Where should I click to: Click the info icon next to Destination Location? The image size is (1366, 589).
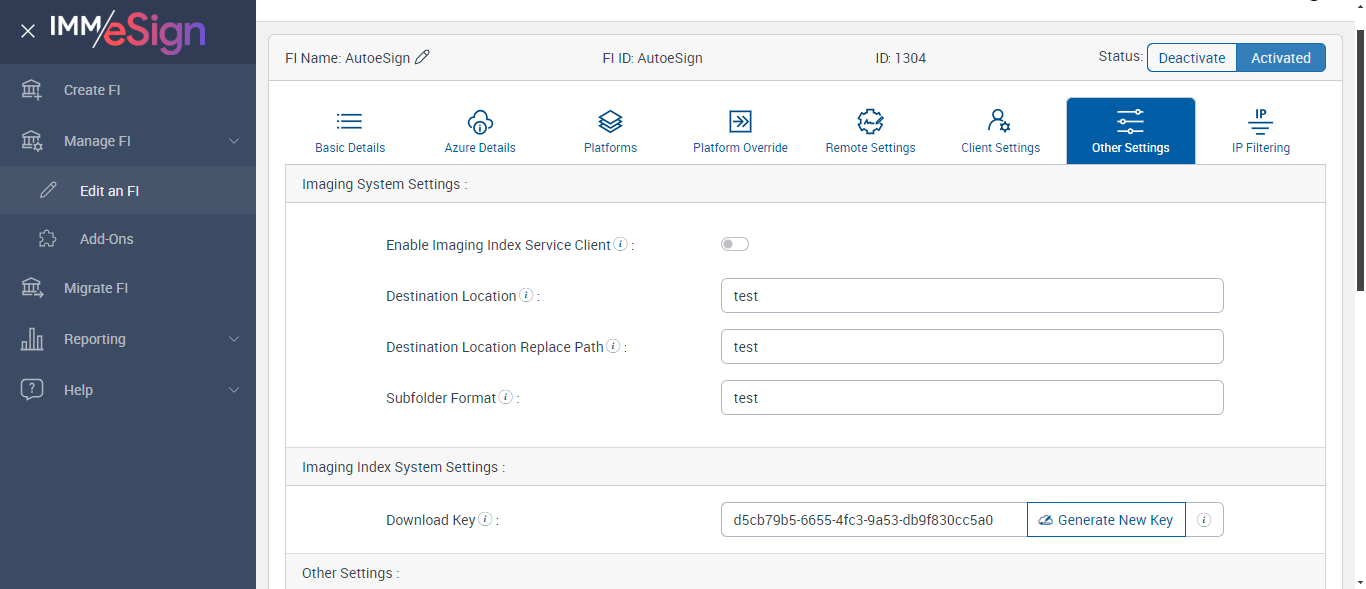point(526,296)
